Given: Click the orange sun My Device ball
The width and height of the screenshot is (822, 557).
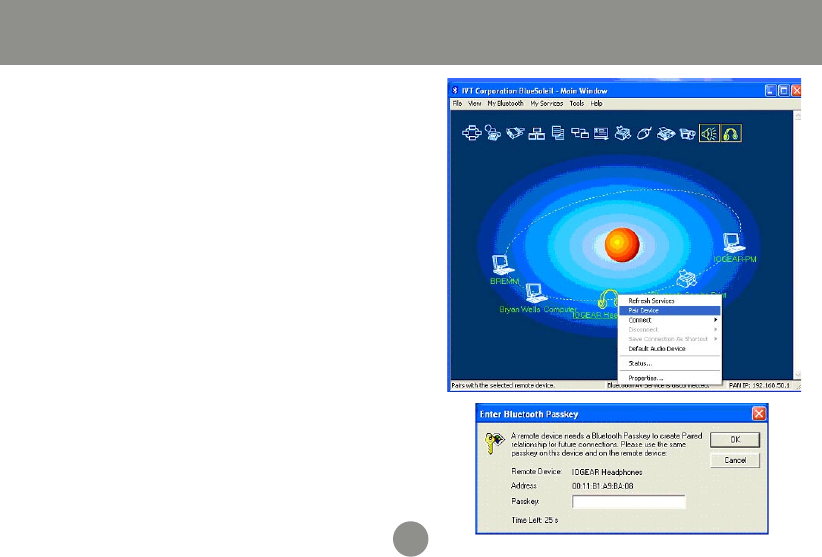Looking at the screenshot, I should 622,245.
